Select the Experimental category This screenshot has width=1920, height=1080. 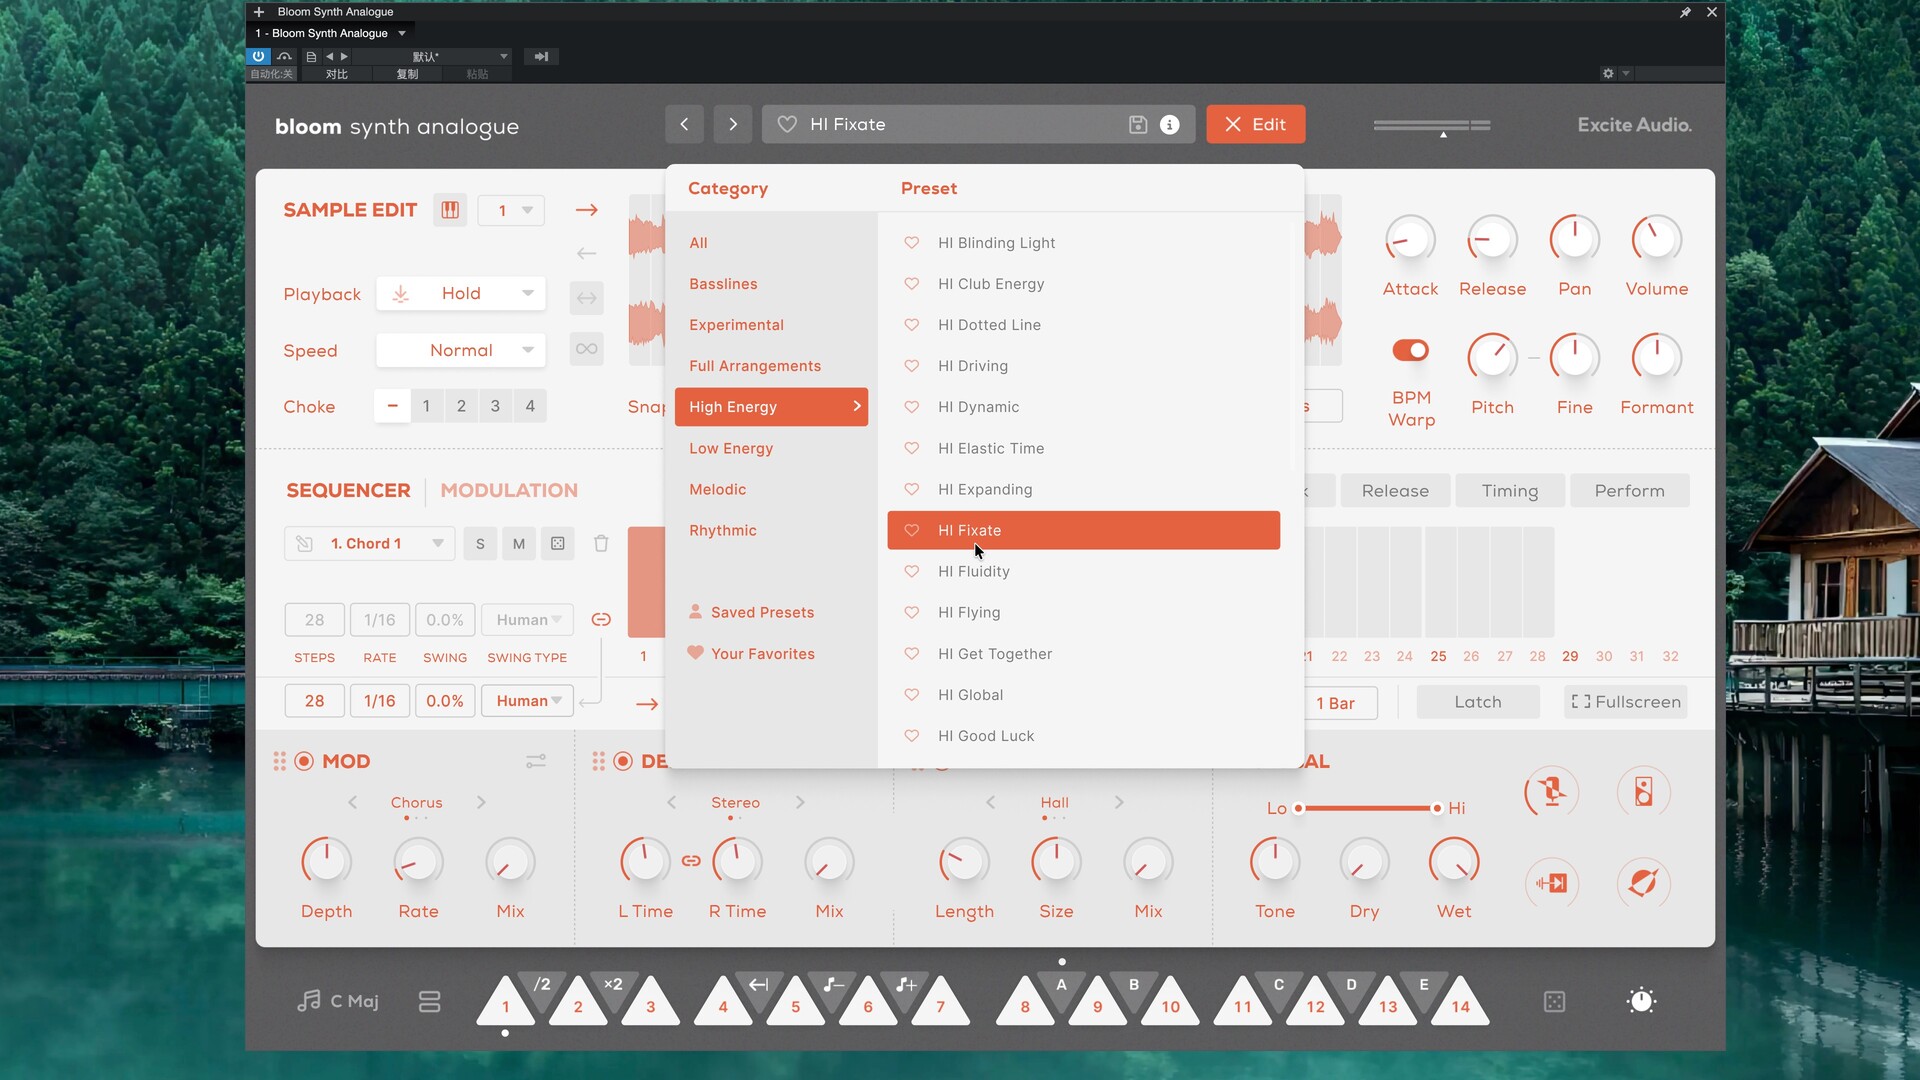[736, 325]
